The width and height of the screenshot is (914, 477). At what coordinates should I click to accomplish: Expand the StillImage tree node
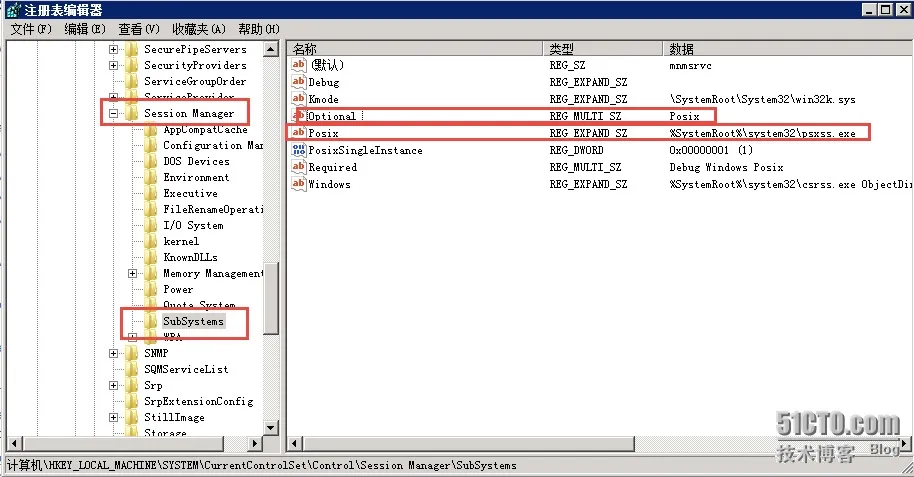pyautogui.click(x=114, y=418)
